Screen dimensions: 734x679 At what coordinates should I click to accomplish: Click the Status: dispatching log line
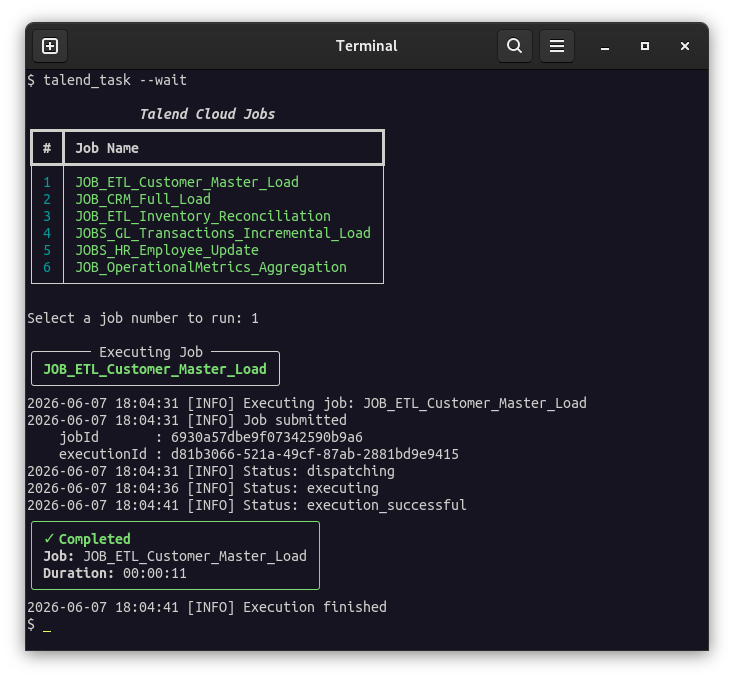coord(211,471)
